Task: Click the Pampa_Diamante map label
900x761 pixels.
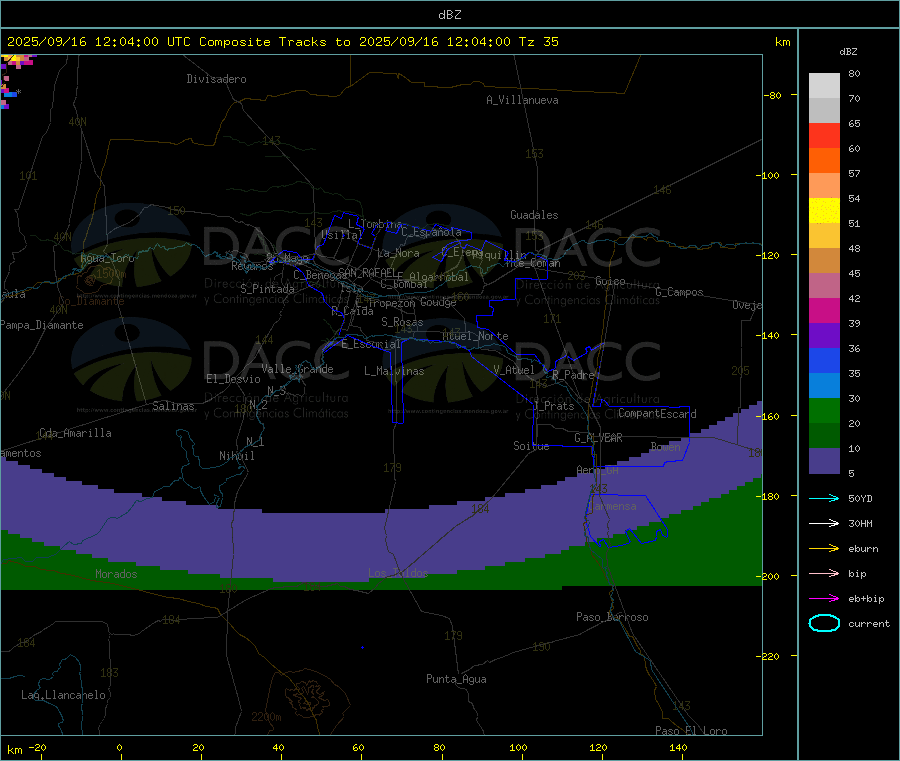Action: click(42, 325)
